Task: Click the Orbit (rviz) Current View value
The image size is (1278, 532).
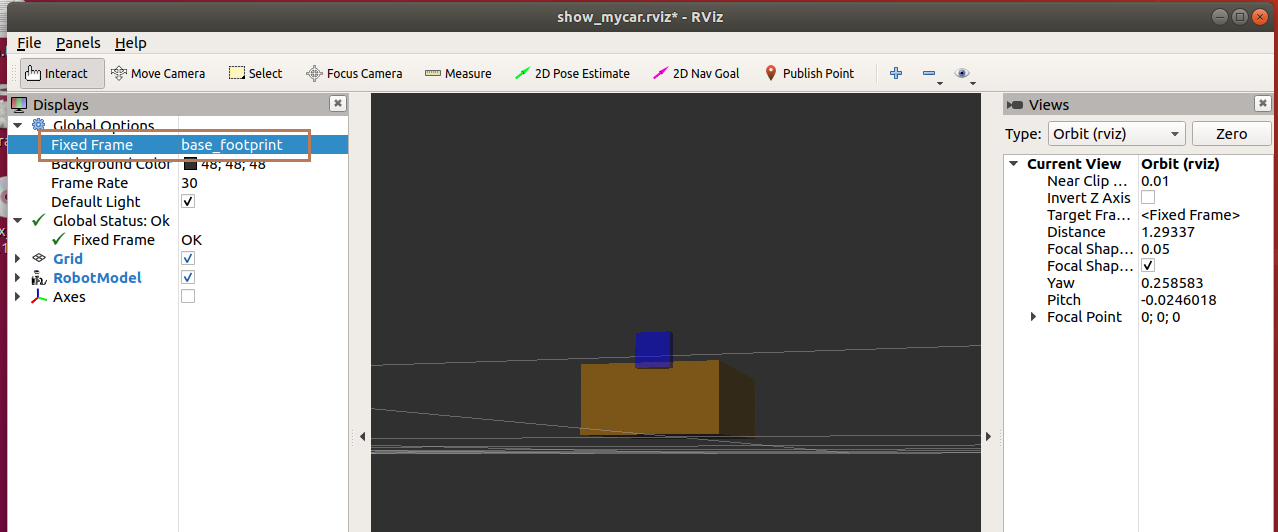Action: click(1180, 163)
